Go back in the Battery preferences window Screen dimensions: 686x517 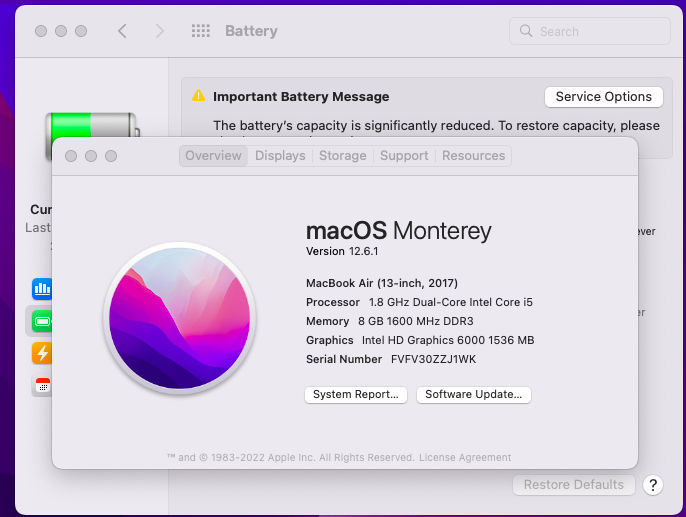tap(122, 31)
